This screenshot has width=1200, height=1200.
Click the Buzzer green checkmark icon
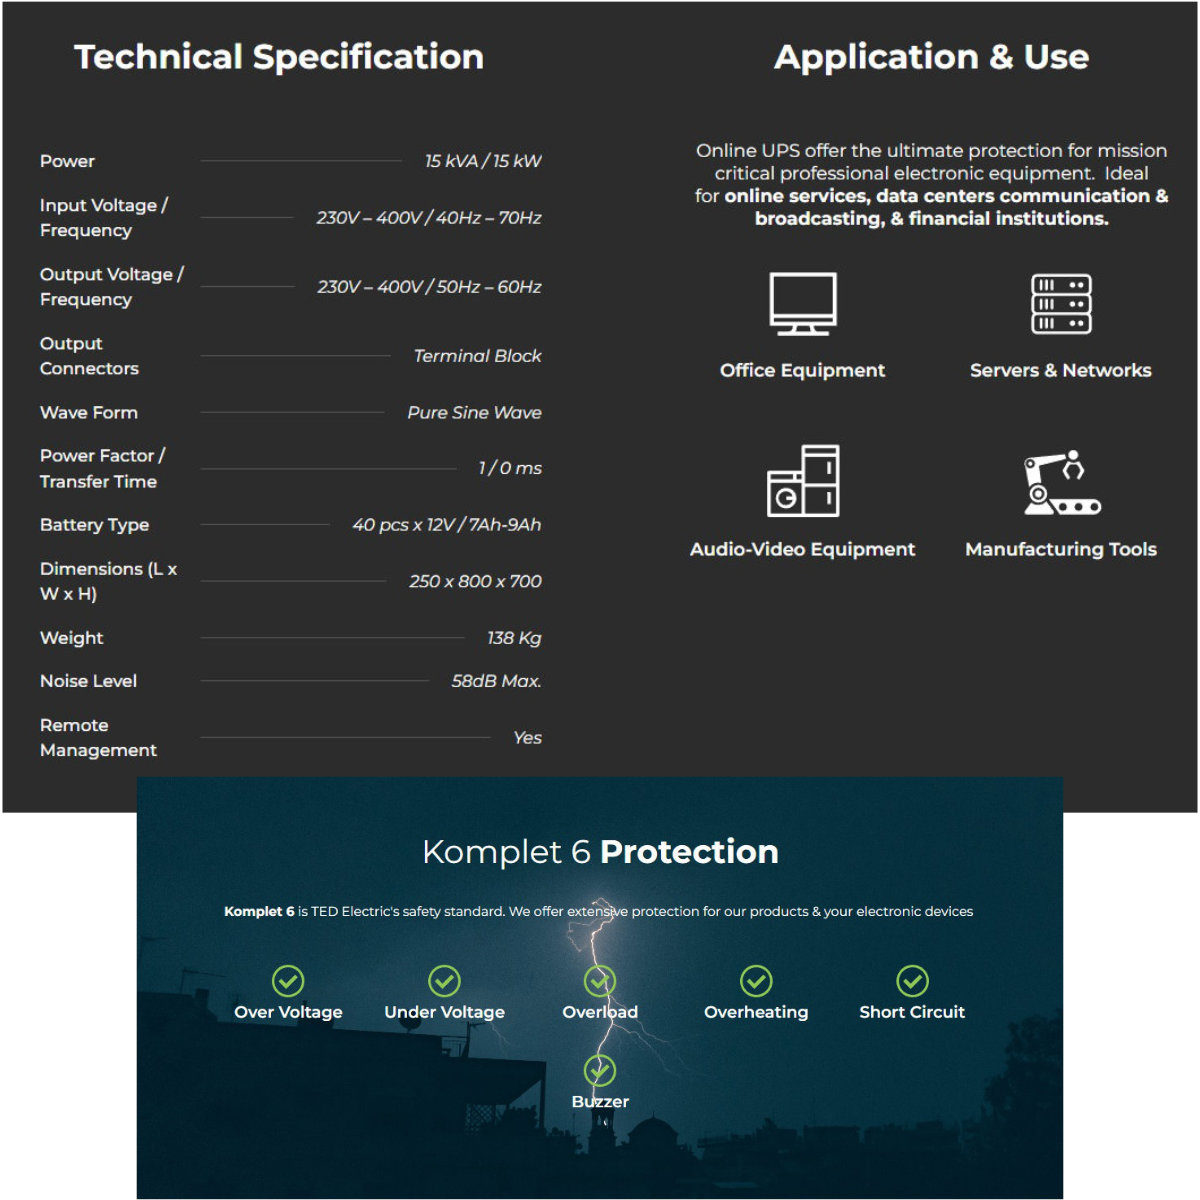tap(600, 1070)
